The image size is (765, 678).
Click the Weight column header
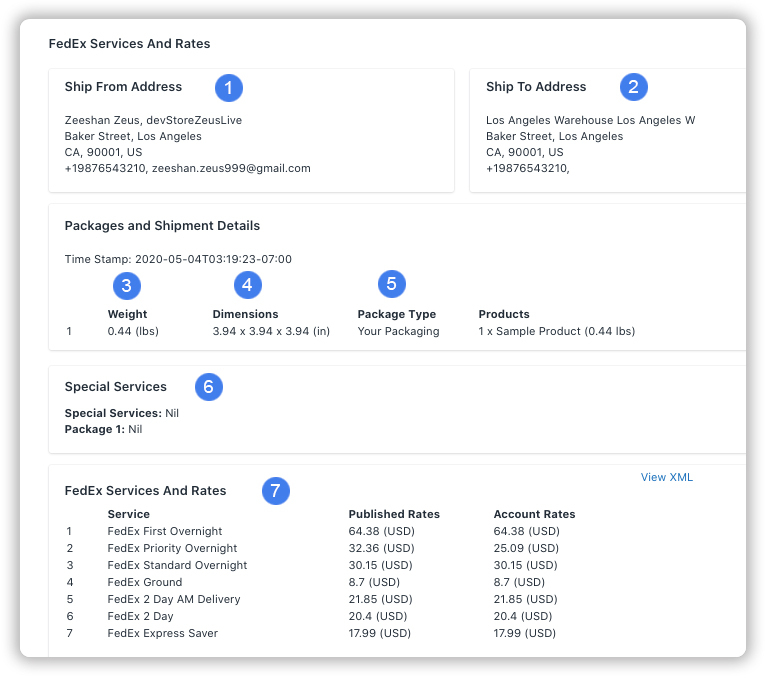click(x=127, y=314)
